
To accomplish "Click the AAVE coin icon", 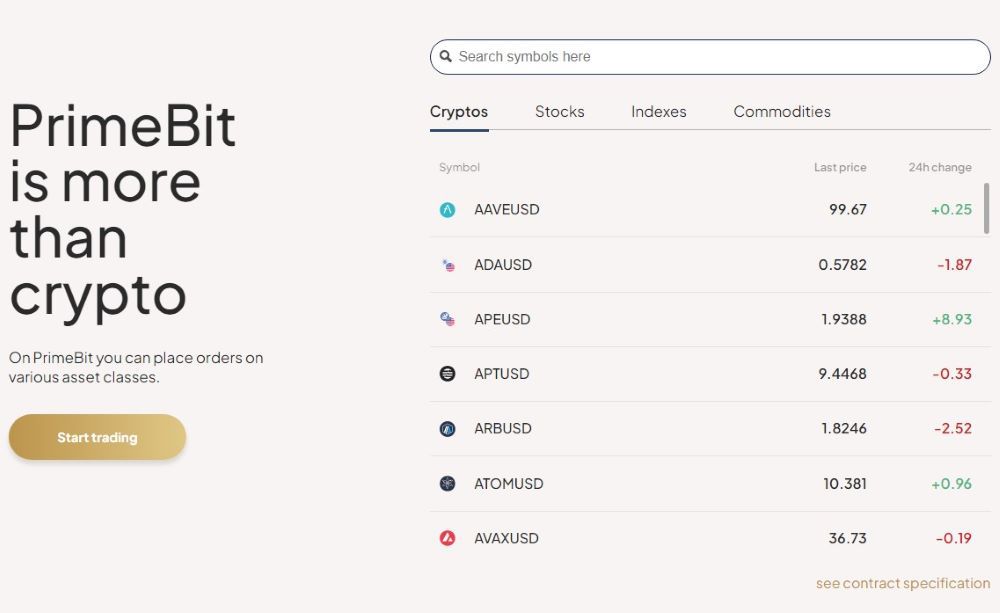I will (448, 209).
